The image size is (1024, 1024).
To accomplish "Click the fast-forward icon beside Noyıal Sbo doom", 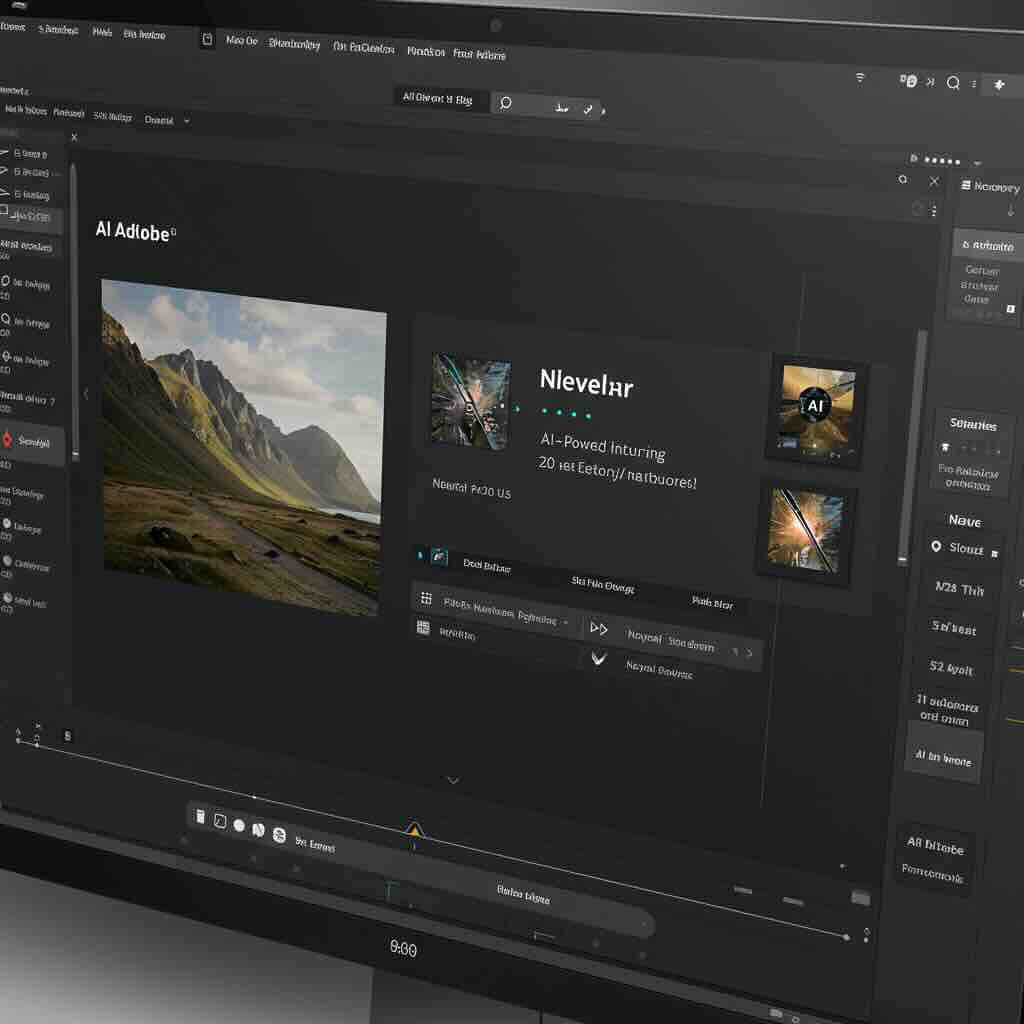I will pyautogui.click(x=598, y=628).
